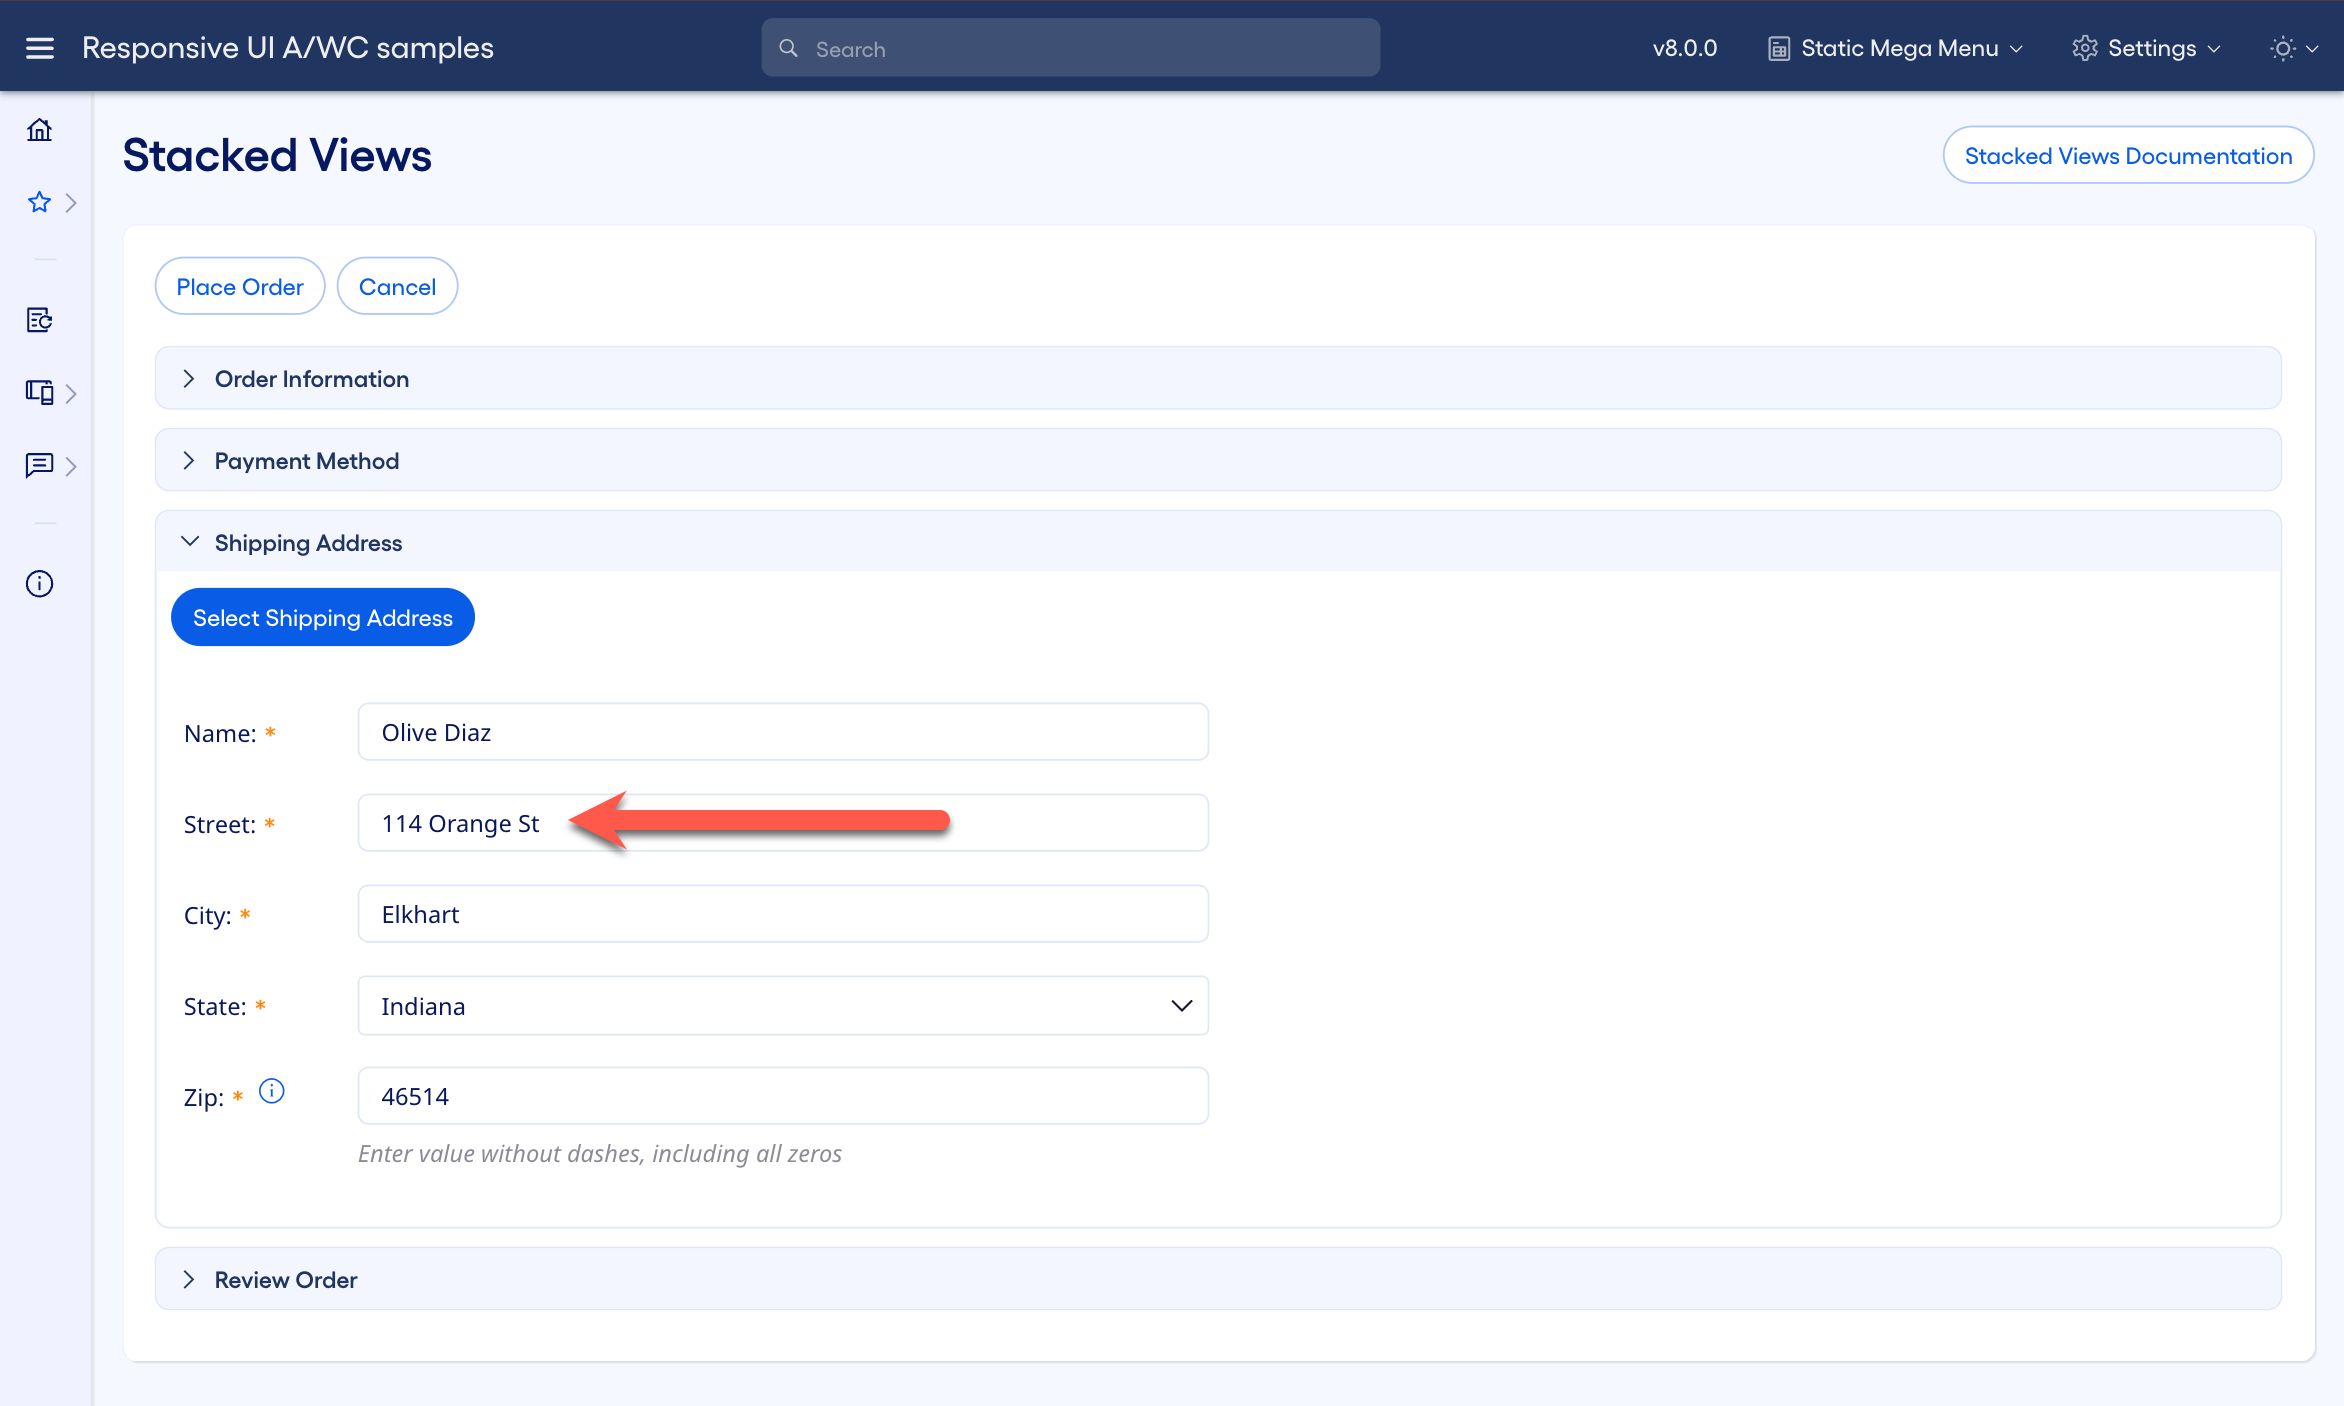Click the info tooltip icon beside Zip
Screen dimensions: 2344x1406
271,1091
